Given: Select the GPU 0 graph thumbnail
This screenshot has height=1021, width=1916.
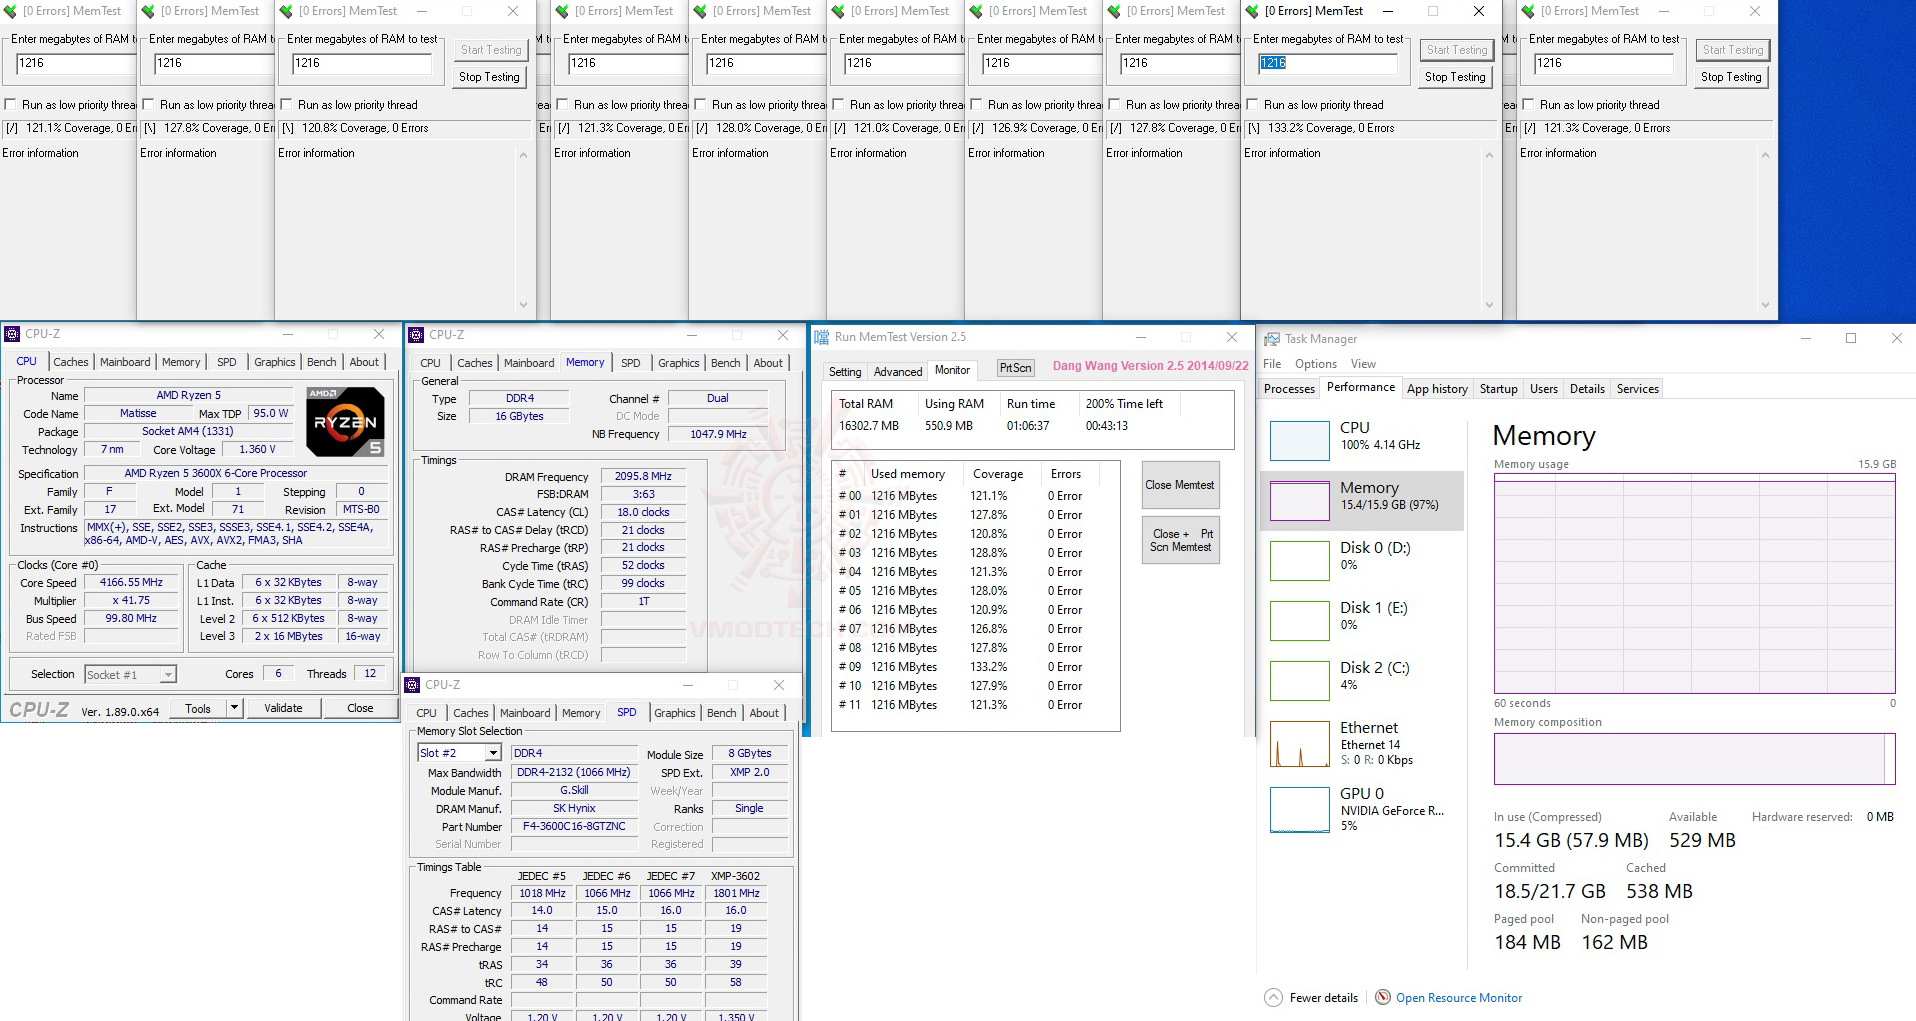Looking at the screenshot, I should point(1299,810).
